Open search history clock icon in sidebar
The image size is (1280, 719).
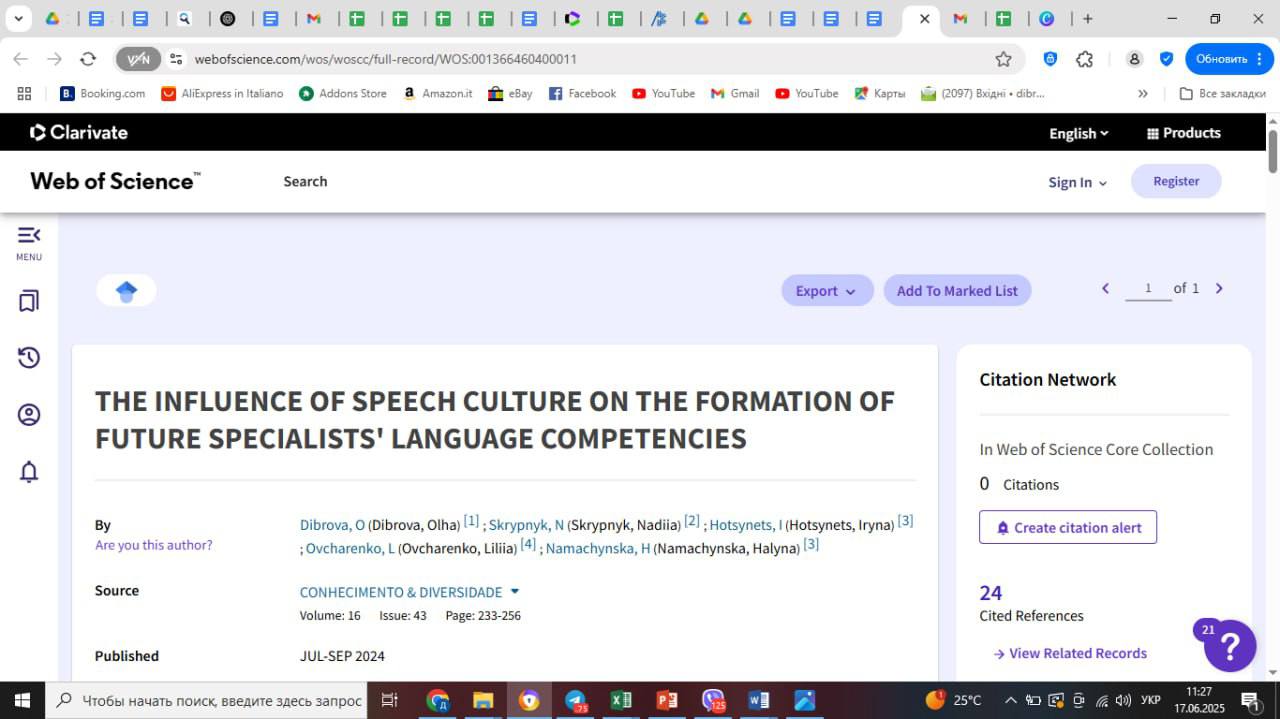[29, 358]
